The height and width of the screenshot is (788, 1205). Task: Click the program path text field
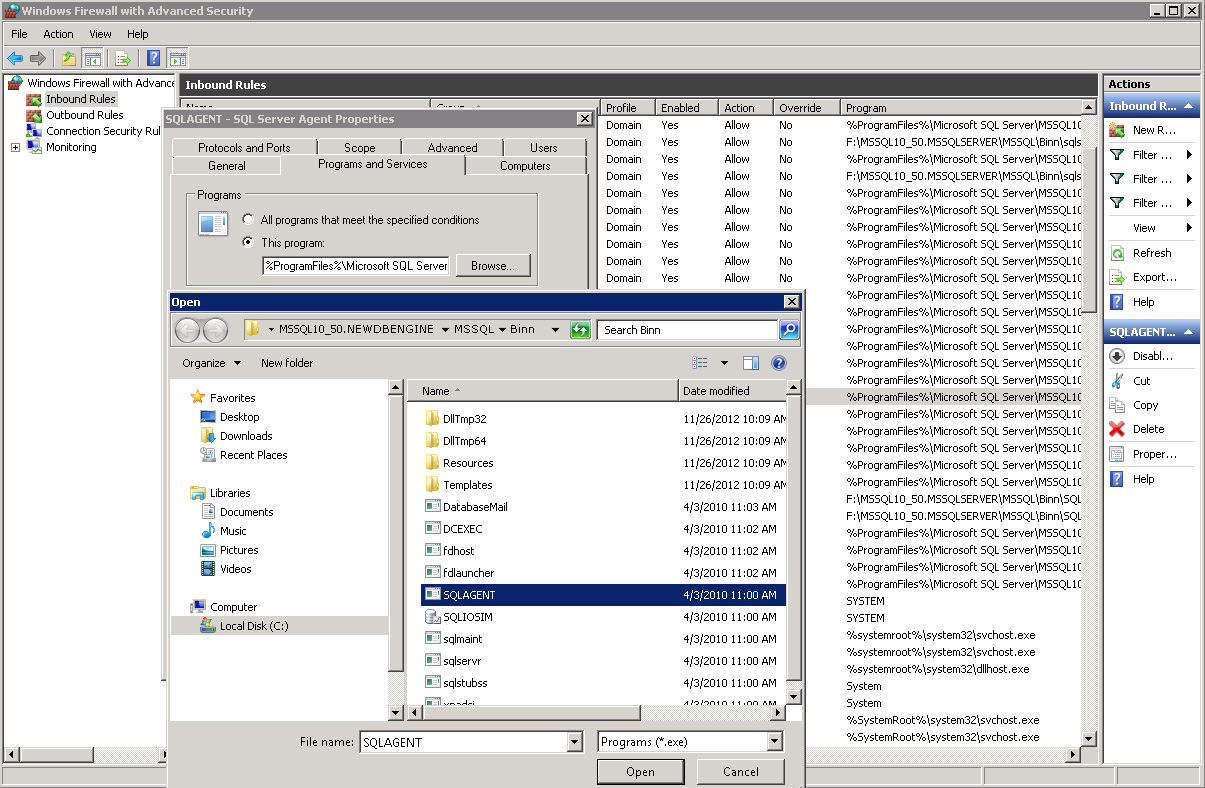(x=357, y=266)
